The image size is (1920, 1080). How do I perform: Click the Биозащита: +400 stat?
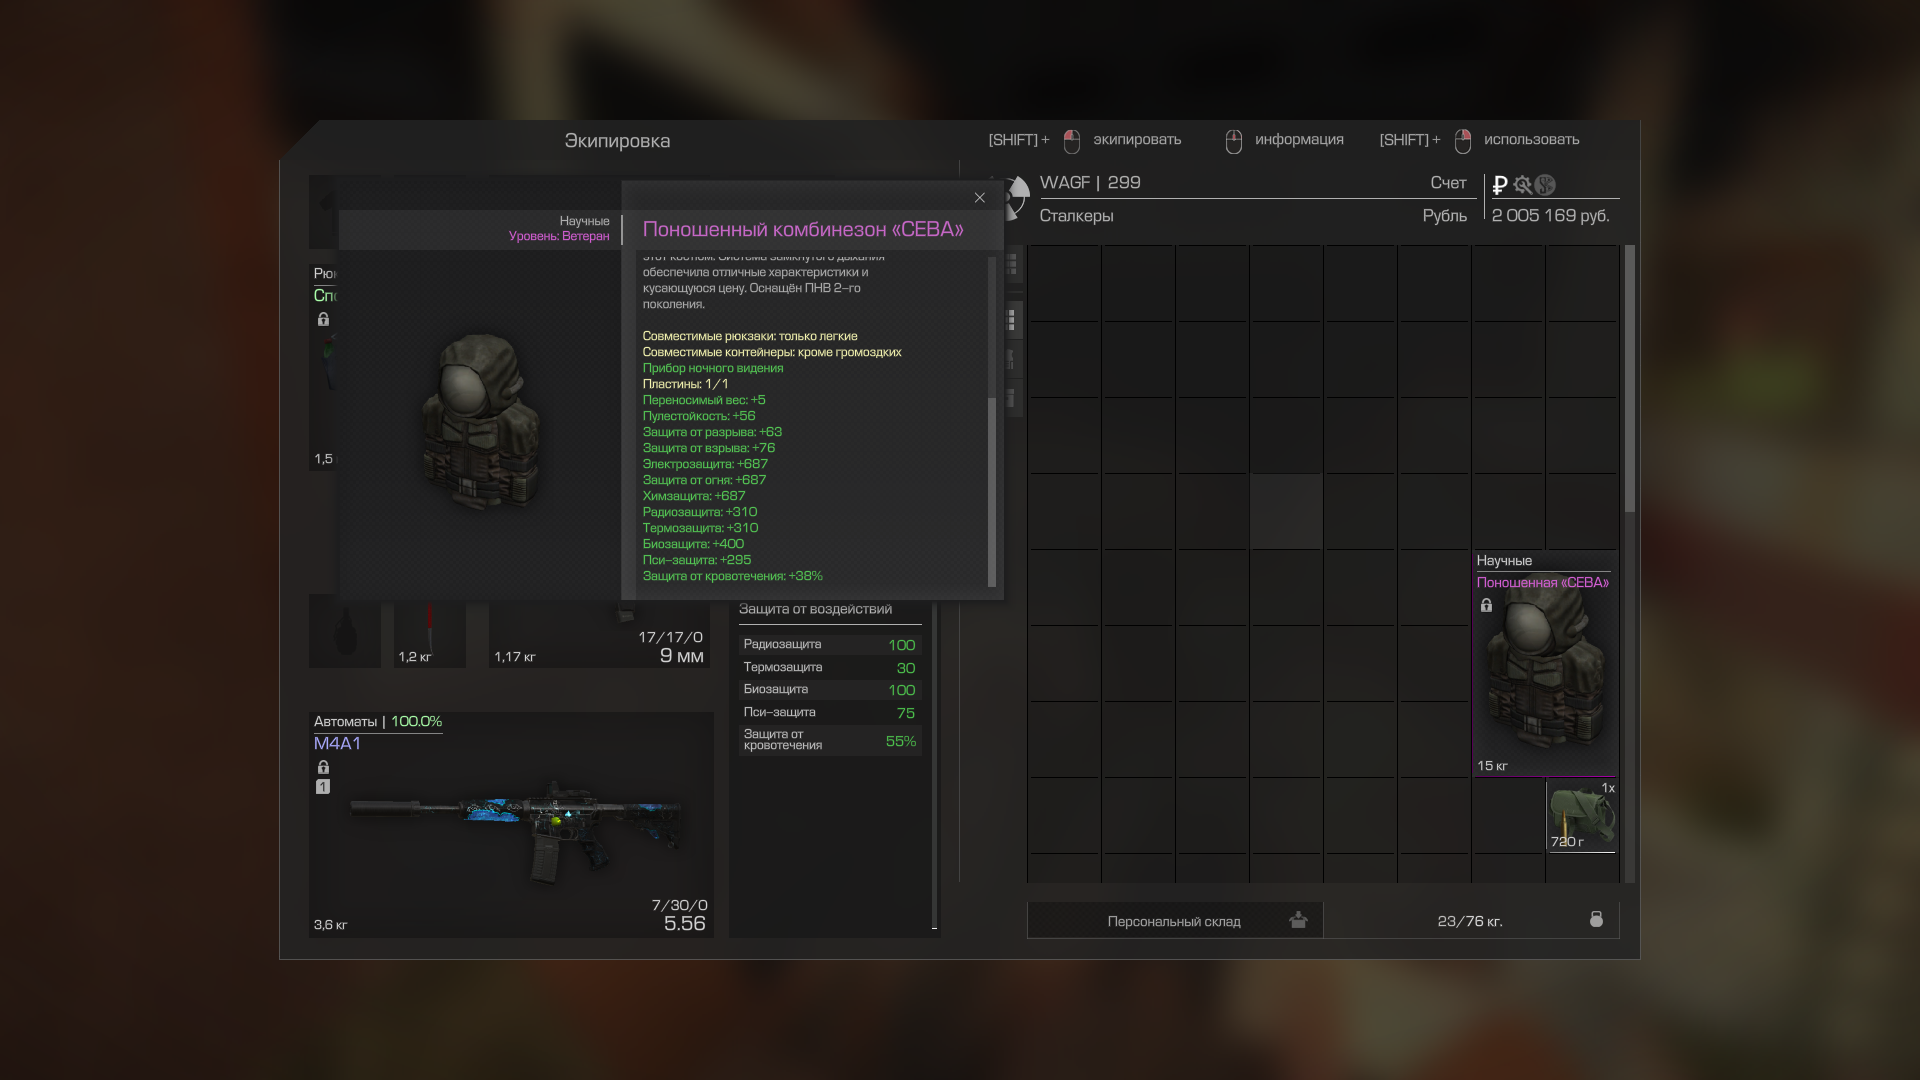point(693,544)
